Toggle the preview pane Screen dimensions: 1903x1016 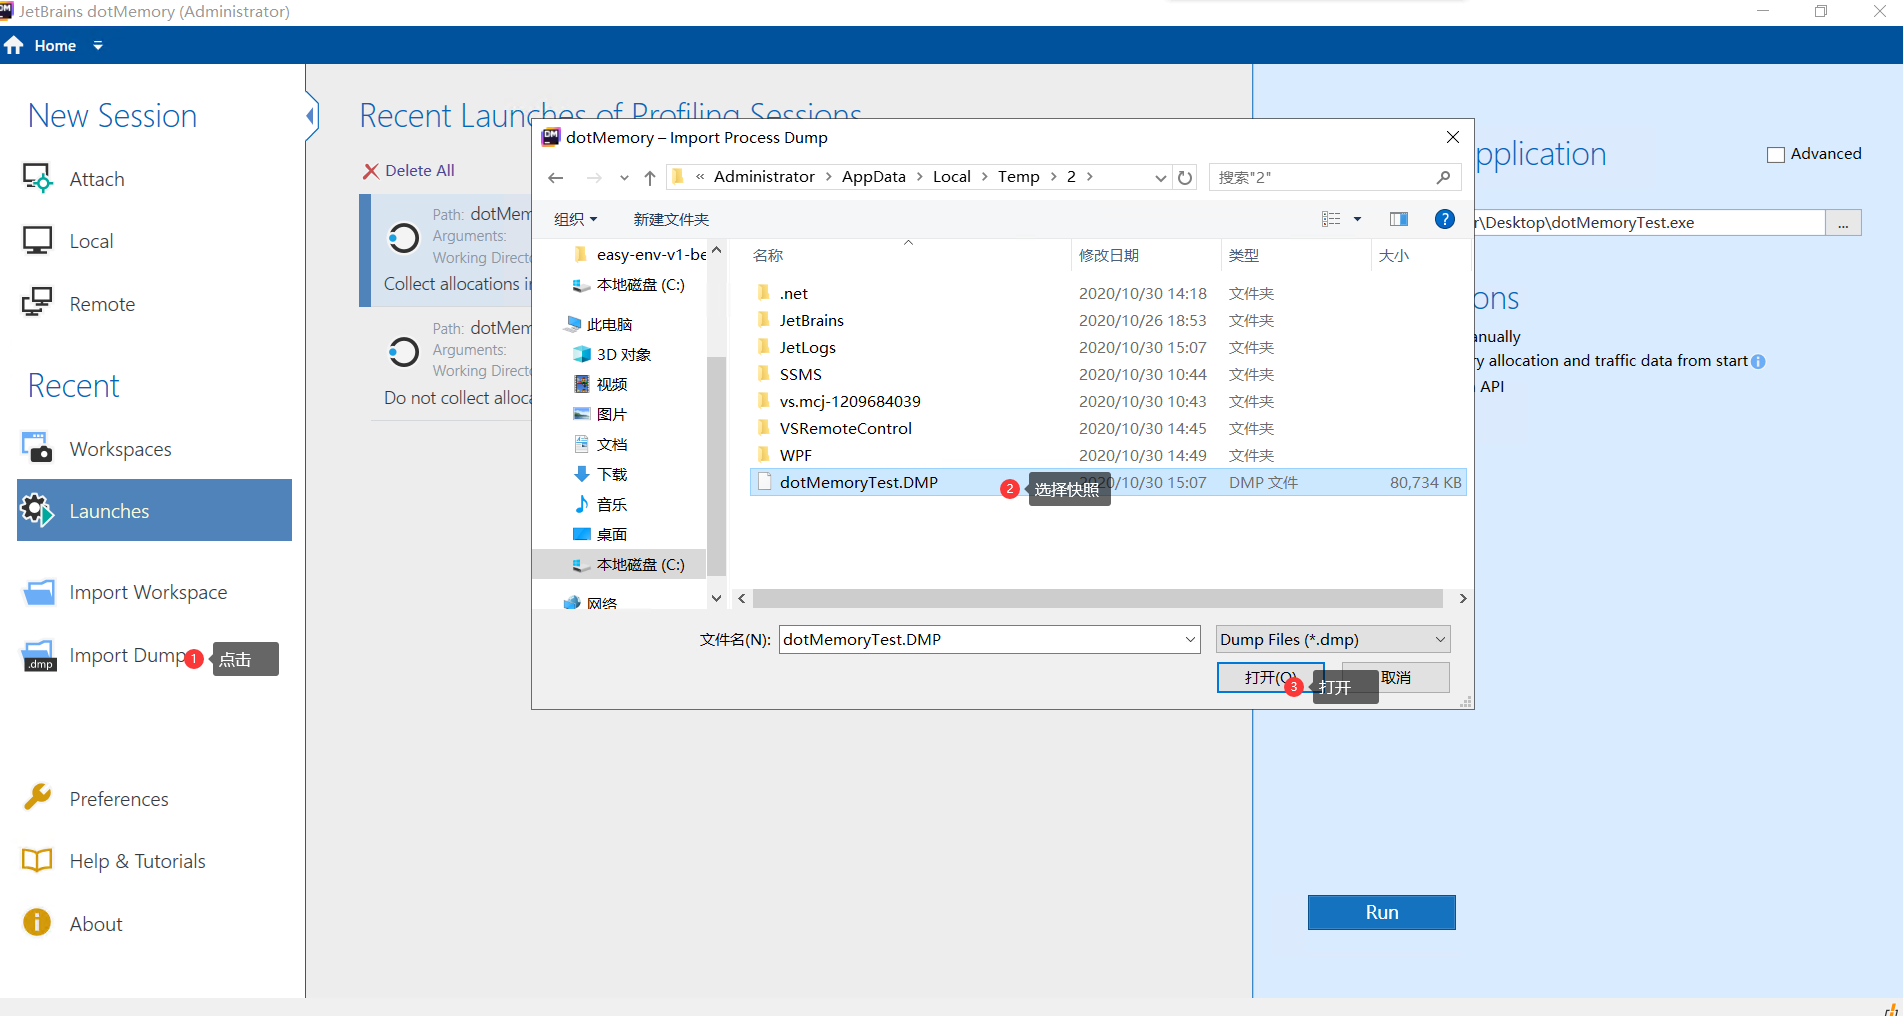pyautogui.click(x=1399, y=219)
